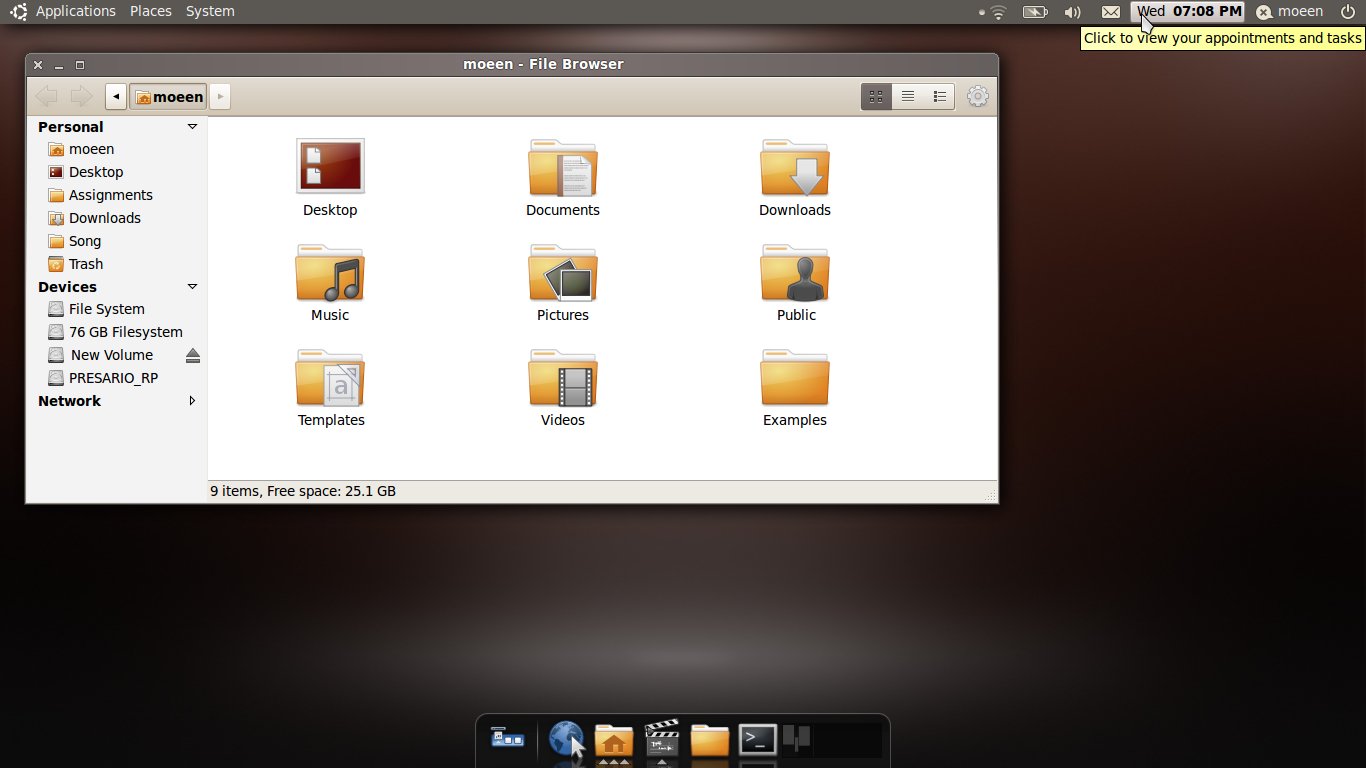Launch the clapperboard video app in dock
This screenshot has width=1366, height=768.
[662, 739]
